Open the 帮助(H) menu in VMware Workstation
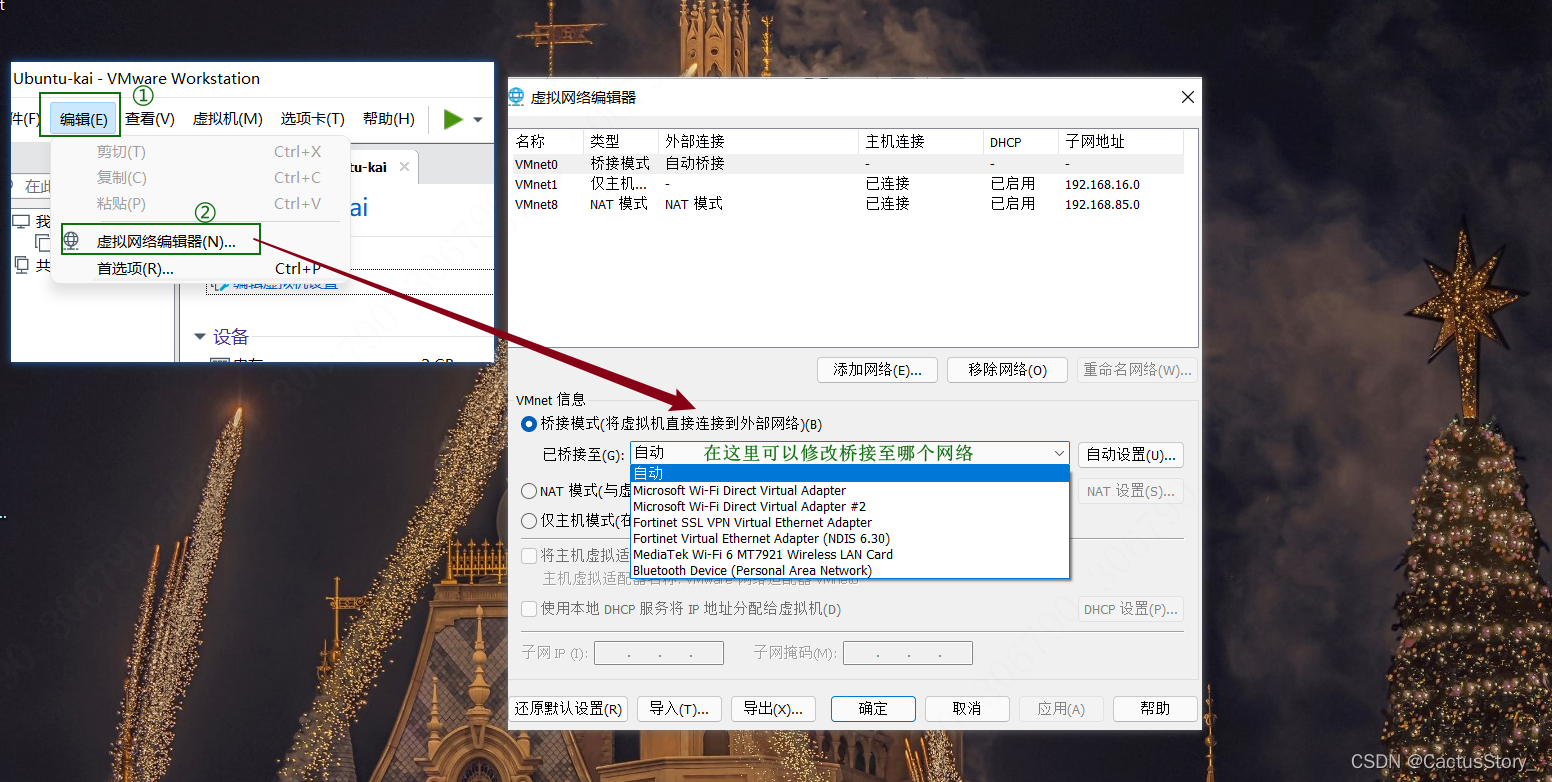 point(389,119)
